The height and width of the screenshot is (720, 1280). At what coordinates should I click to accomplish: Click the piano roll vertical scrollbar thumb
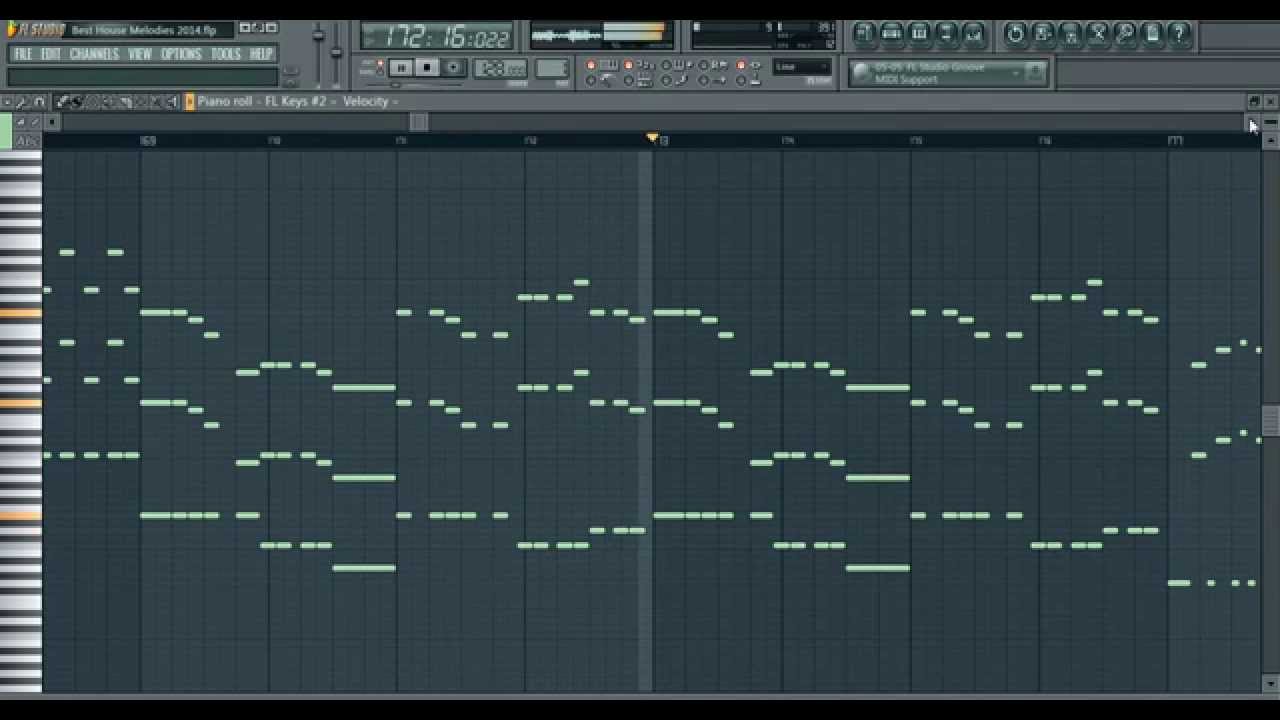(1270, 421)
